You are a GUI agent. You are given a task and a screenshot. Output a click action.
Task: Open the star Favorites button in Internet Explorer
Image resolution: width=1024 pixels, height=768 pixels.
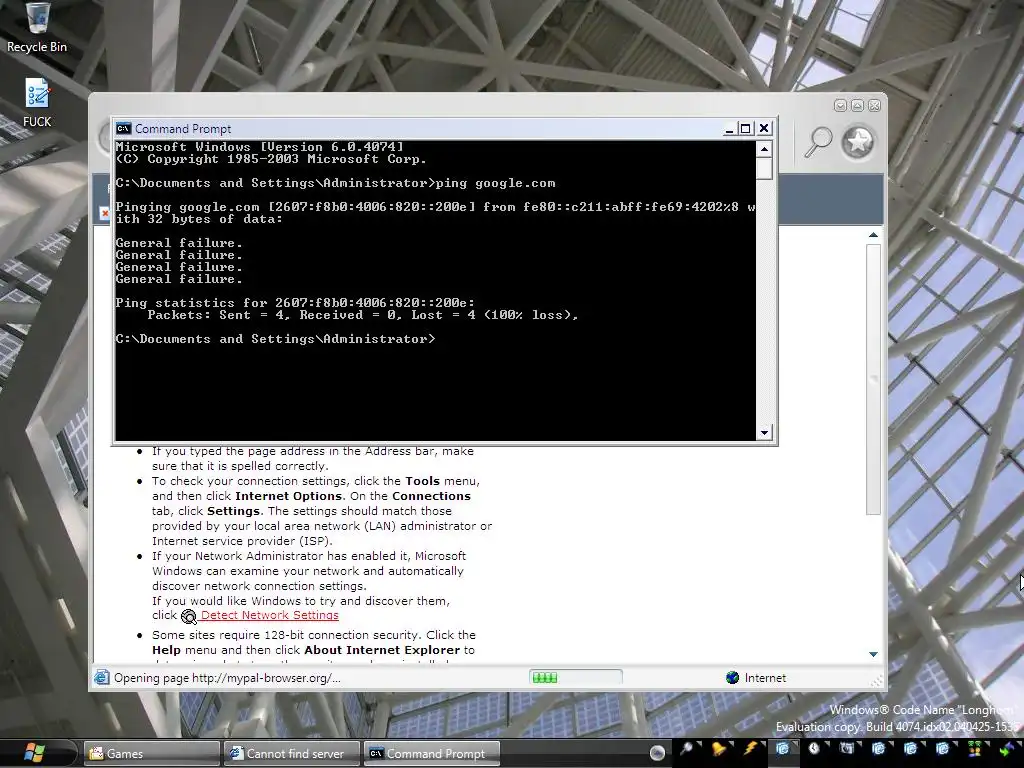[x=857, y=142]
